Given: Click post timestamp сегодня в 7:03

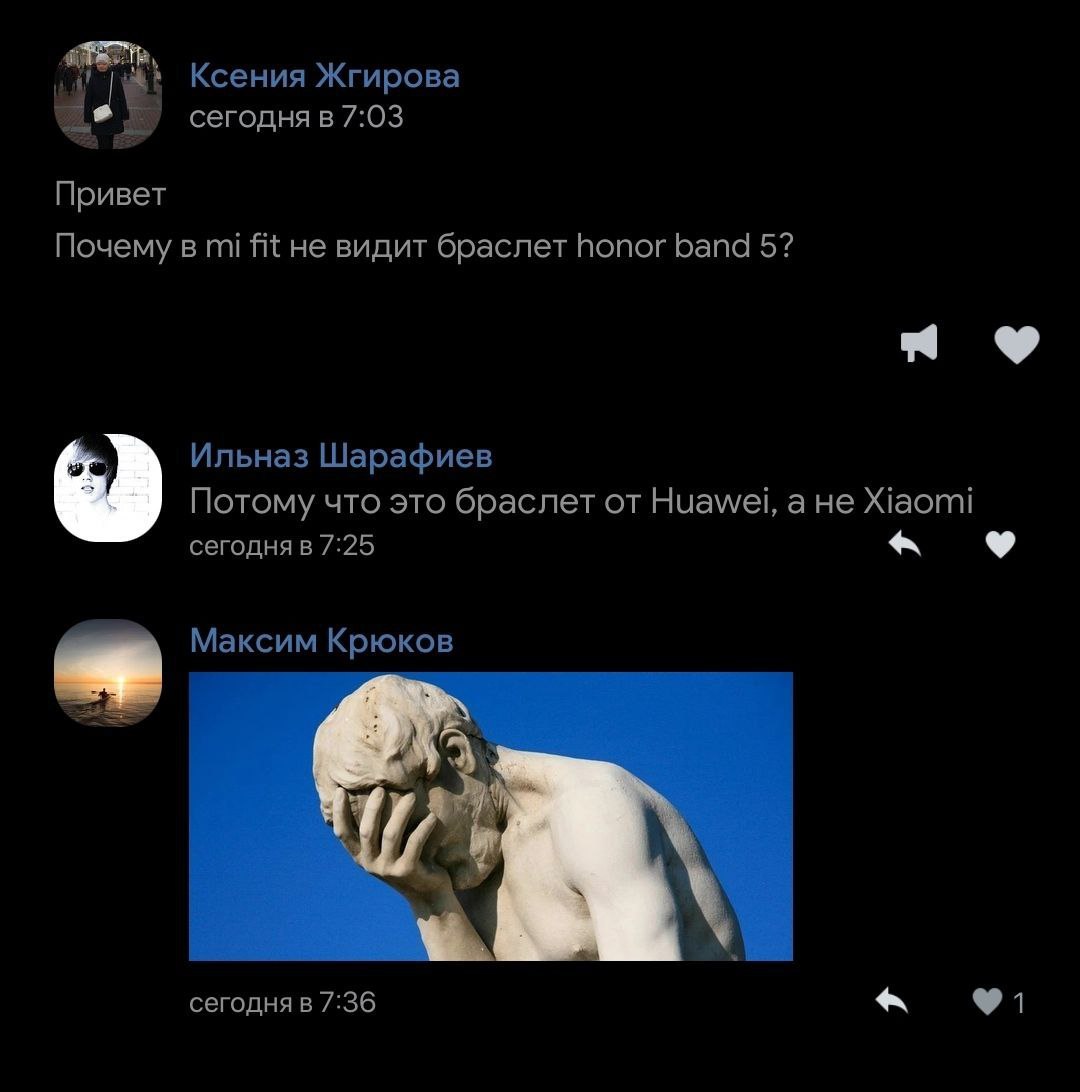Looking at the screenshot, I should [296, 117].
